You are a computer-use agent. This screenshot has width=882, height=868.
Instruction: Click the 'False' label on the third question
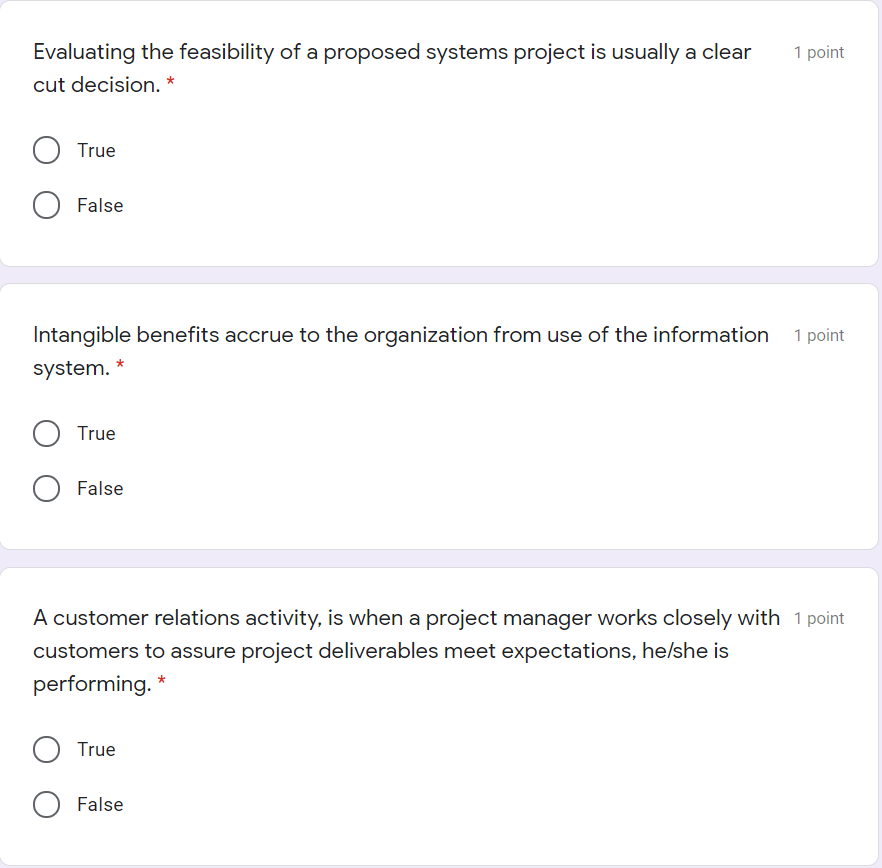tap(99, 804)
